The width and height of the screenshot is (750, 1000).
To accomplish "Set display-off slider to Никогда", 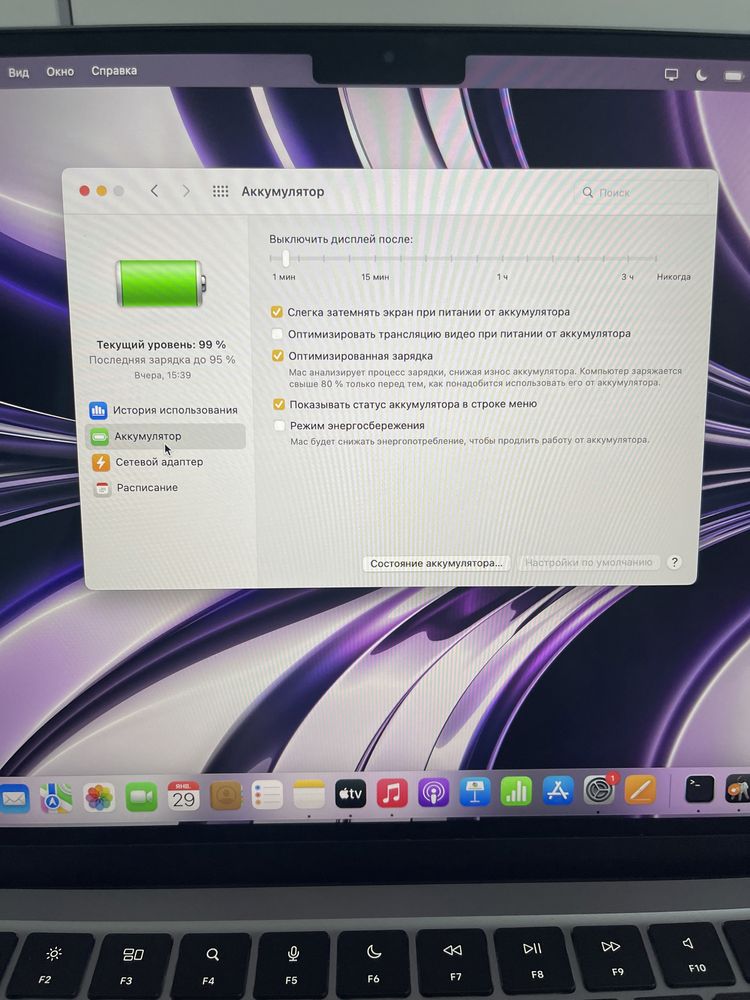I will pyautogui.click(x=655, y=259).
